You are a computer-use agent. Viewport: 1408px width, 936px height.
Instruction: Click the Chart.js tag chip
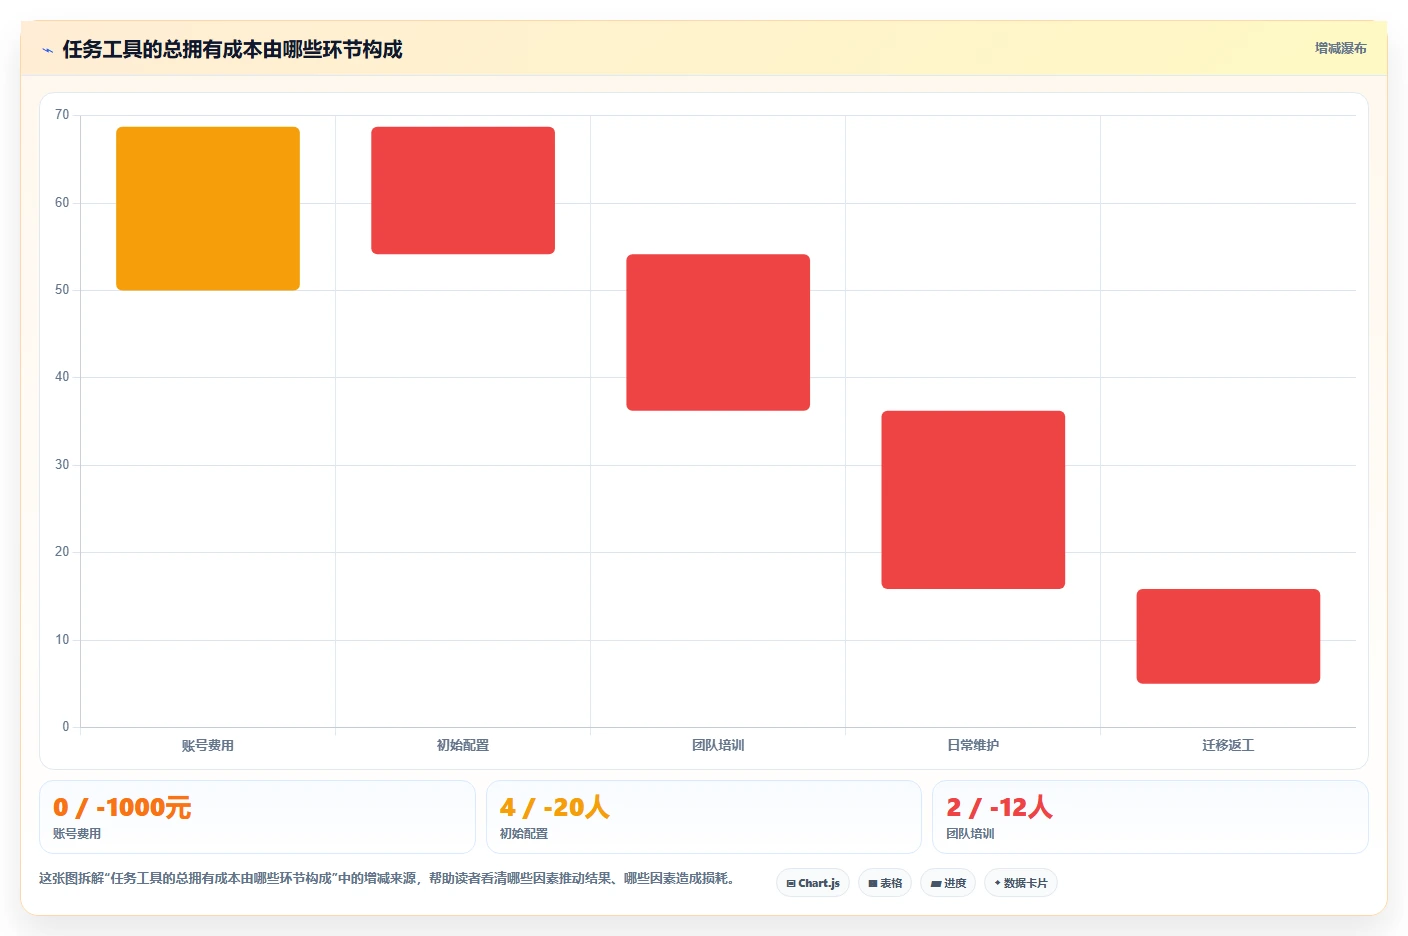(813, 883)
